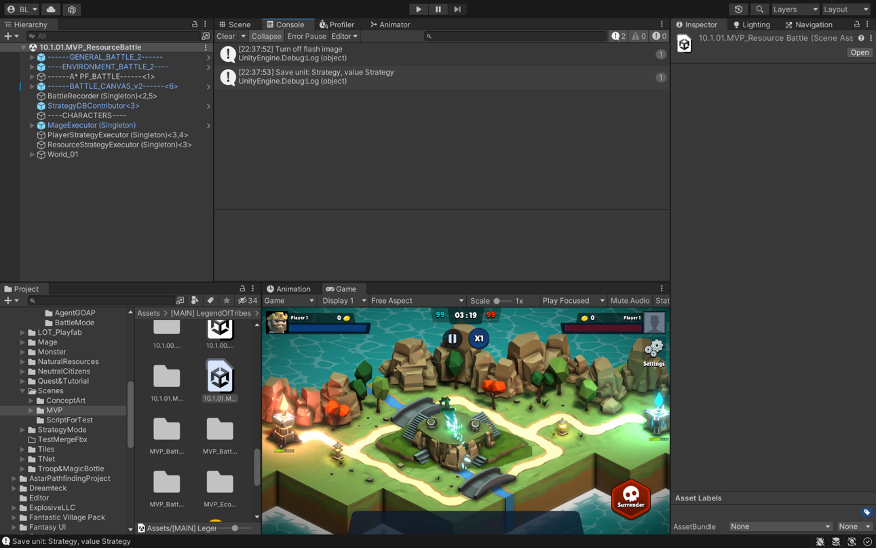Open the Free Aspect dropdown

(x=416, y=300)
